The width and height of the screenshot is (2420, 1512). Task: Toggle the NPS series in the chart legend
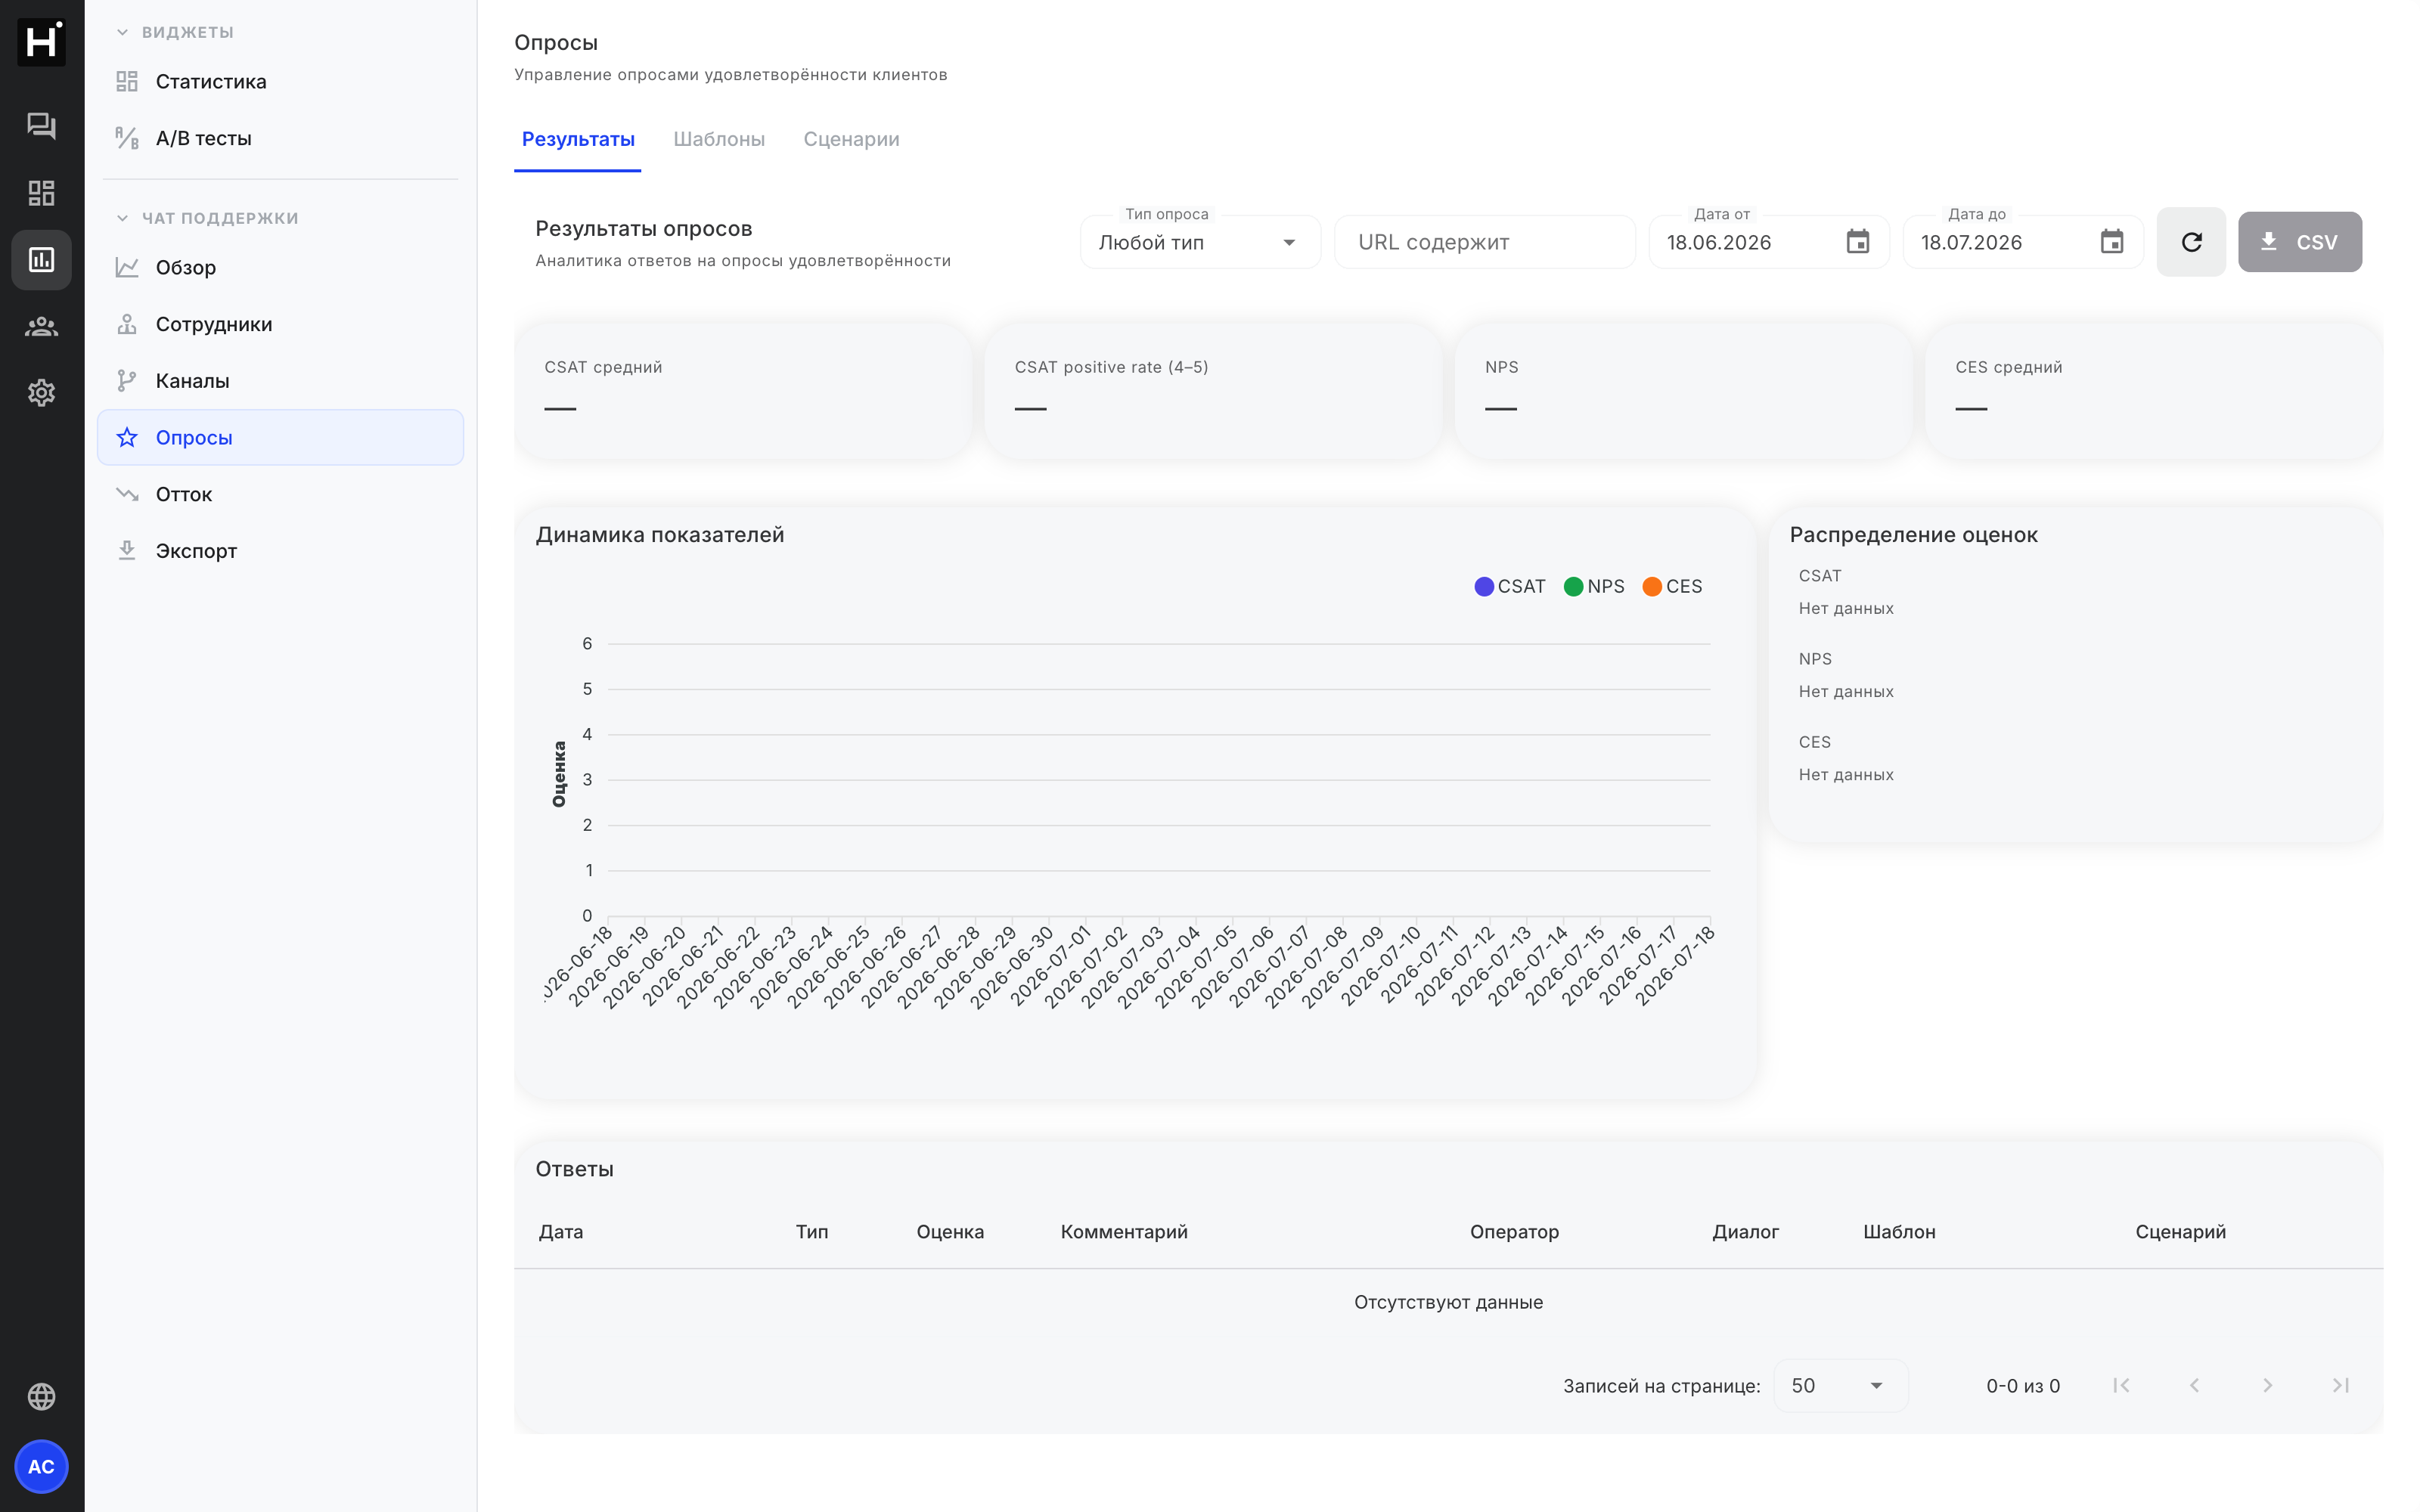[x=1594, y=586]
